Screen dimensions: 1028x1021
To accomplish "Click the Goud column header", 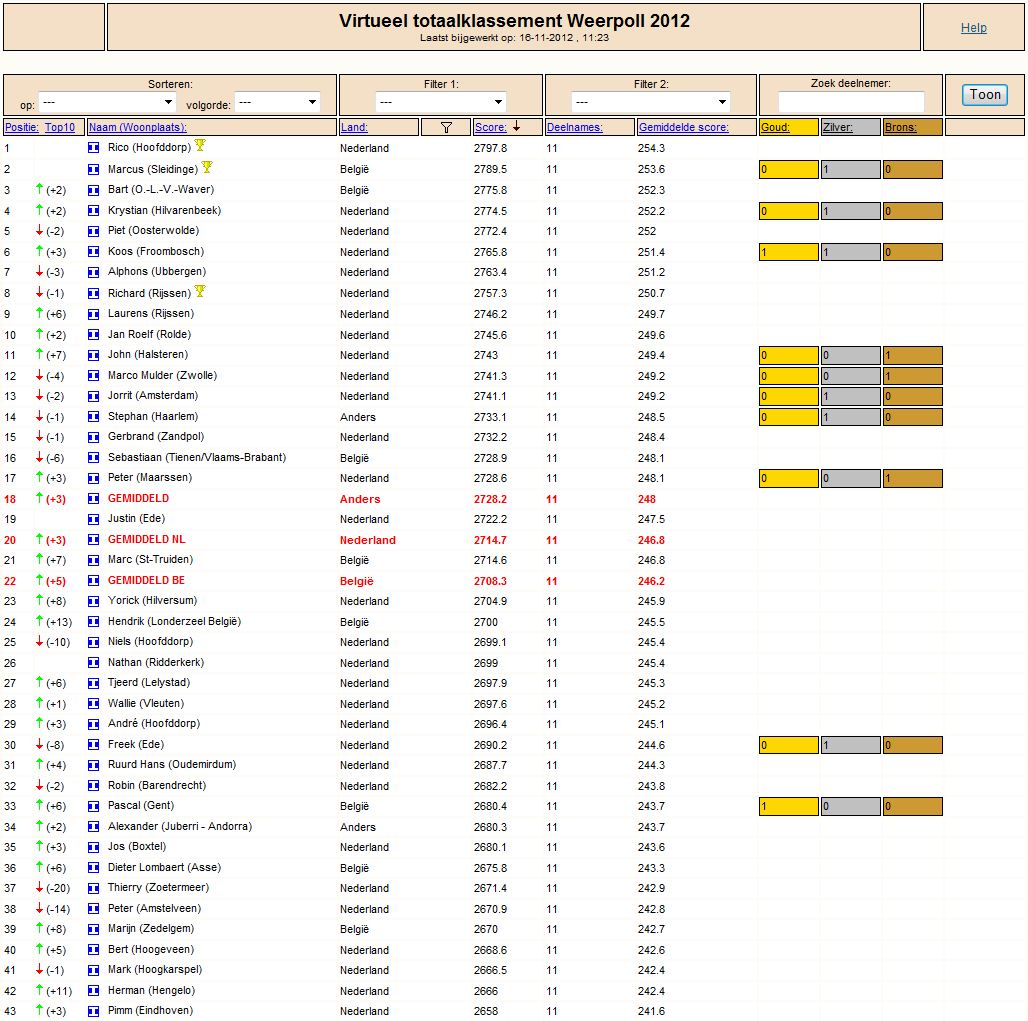I will click(x=775, y=127).
